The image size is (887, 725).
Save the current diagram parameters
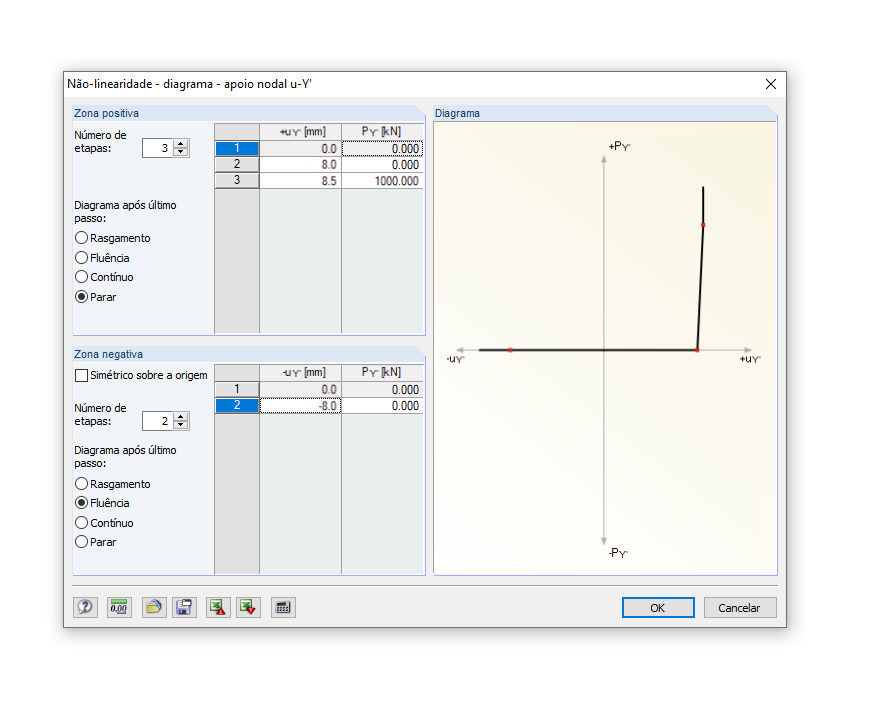184,607
